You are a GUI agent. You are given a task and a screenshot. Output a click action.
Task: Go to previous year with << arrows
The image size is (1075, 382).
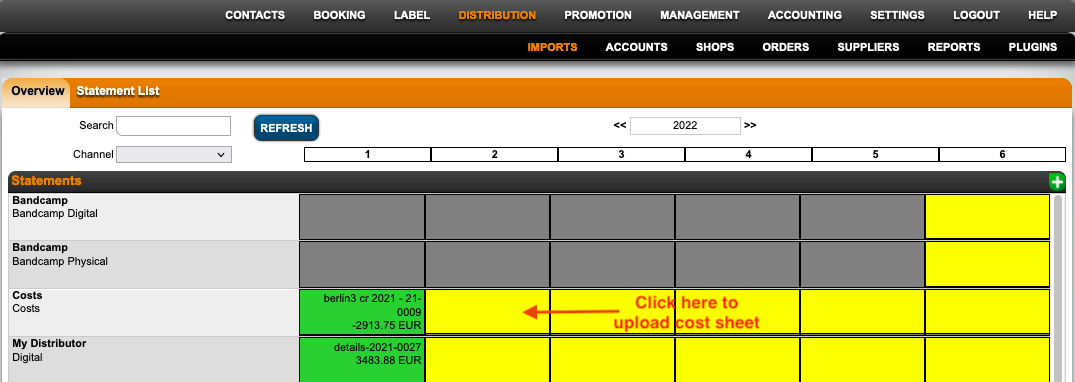(620, 126)
